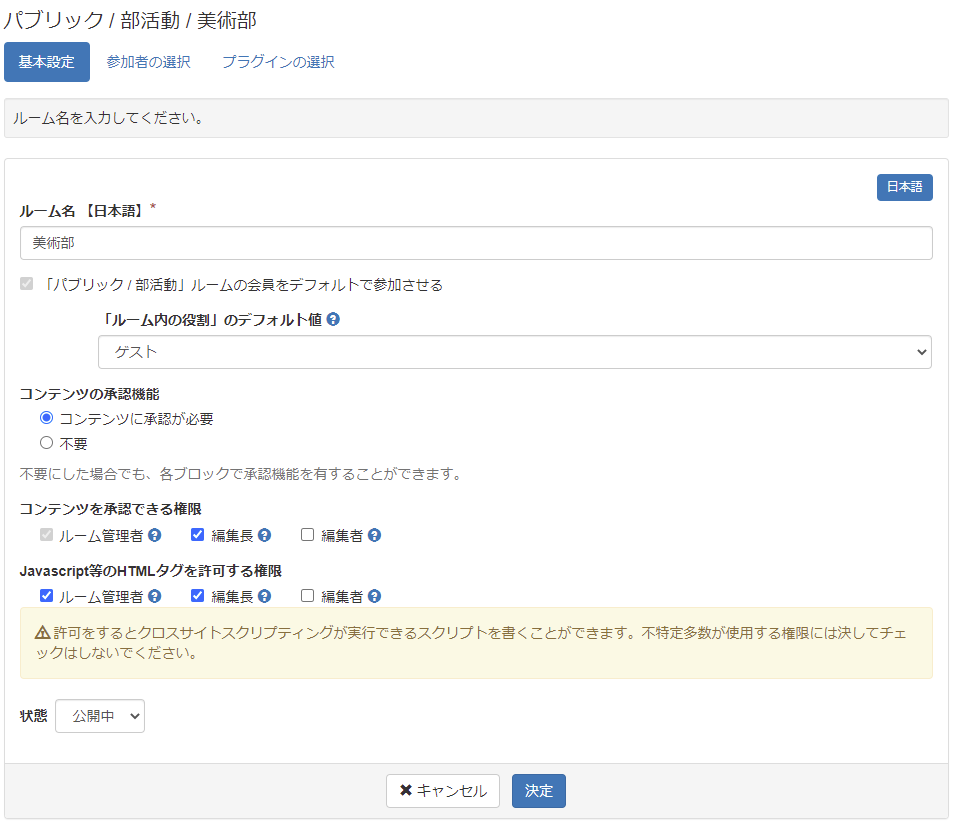Click help icon beside Javascript 編集者

click(x=374, y=597)
